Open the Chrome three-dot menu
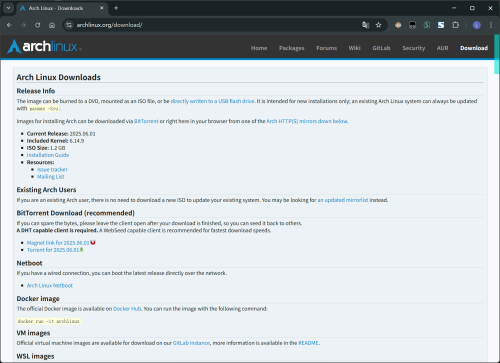Image resolution: width=500 pixels, height=363 pixels. click(491, 25)
